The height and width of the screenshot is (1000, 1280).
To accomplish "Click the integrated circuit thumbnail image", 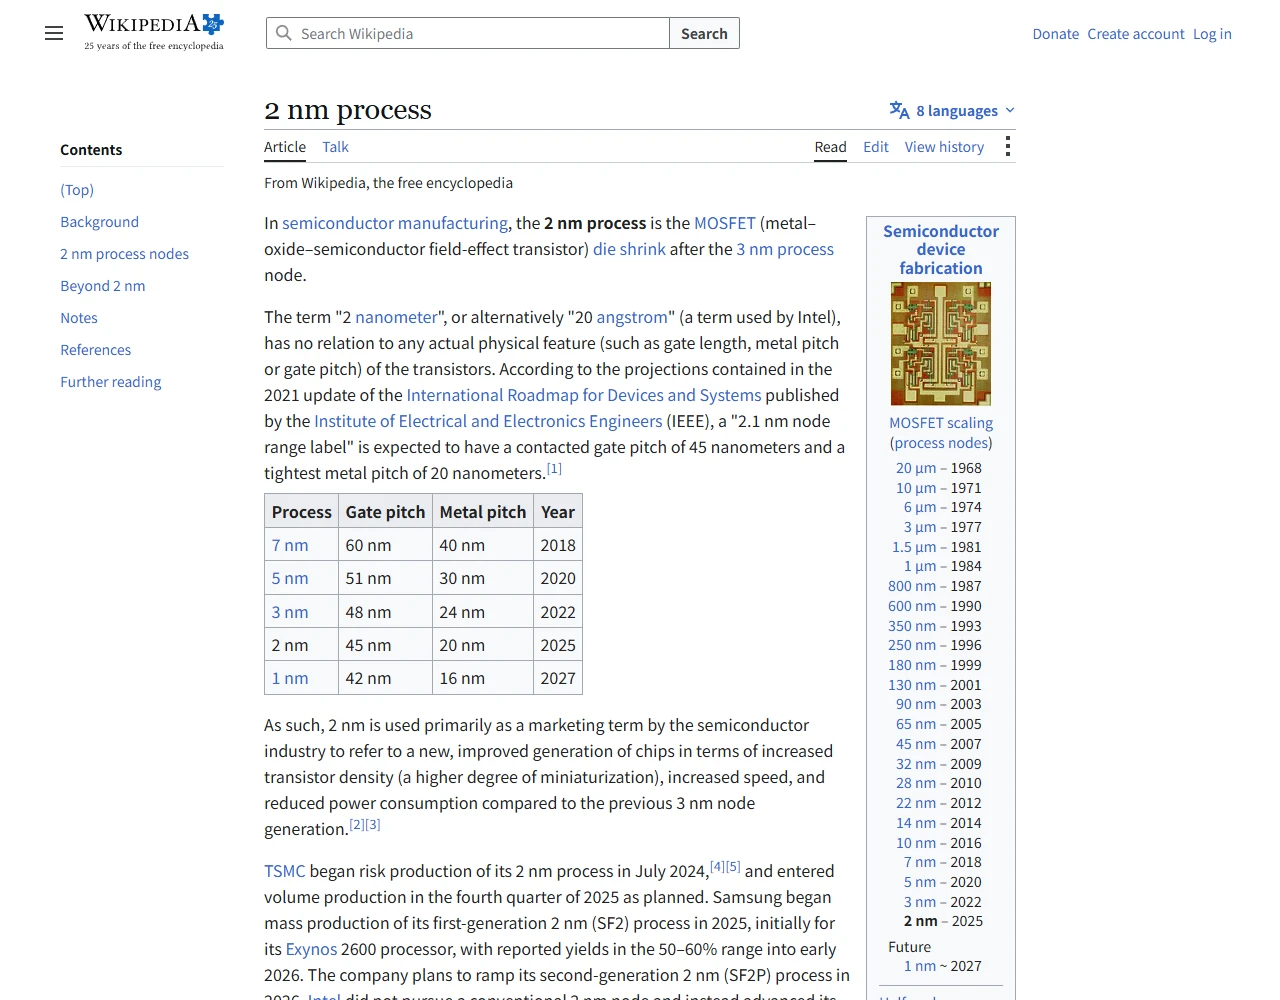I will [941, 344].
